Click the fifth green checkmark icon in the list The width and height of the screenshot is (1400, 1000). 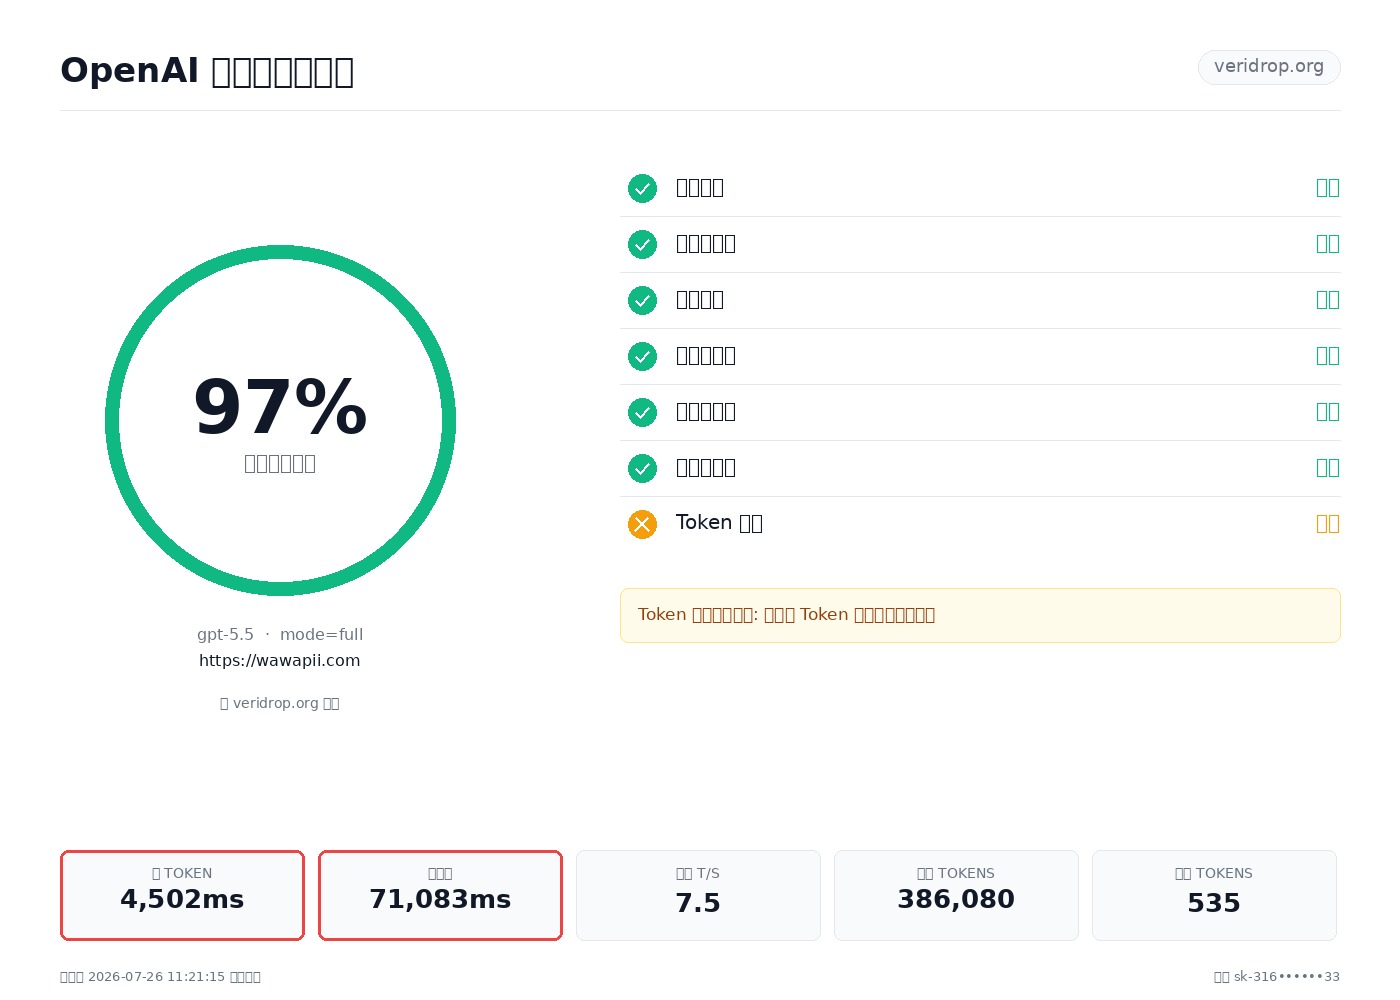(642, 412)
